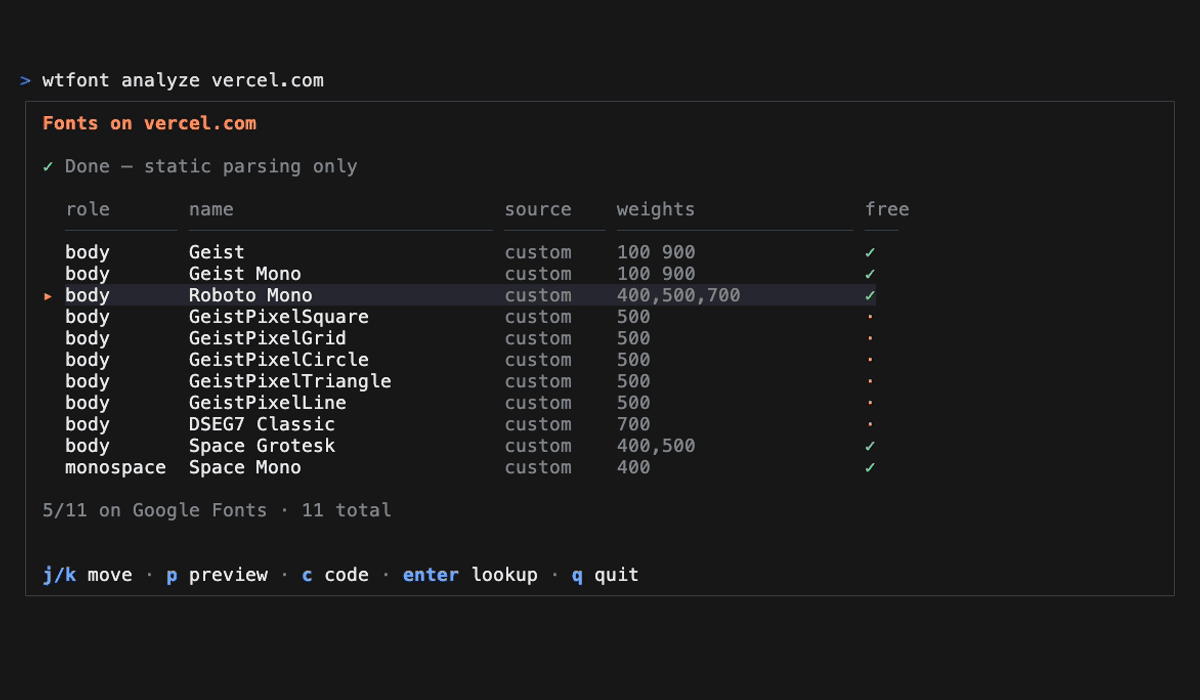Select the GeistPixelCircle font name
This screenshot has height=700, width=1200.
279,360
